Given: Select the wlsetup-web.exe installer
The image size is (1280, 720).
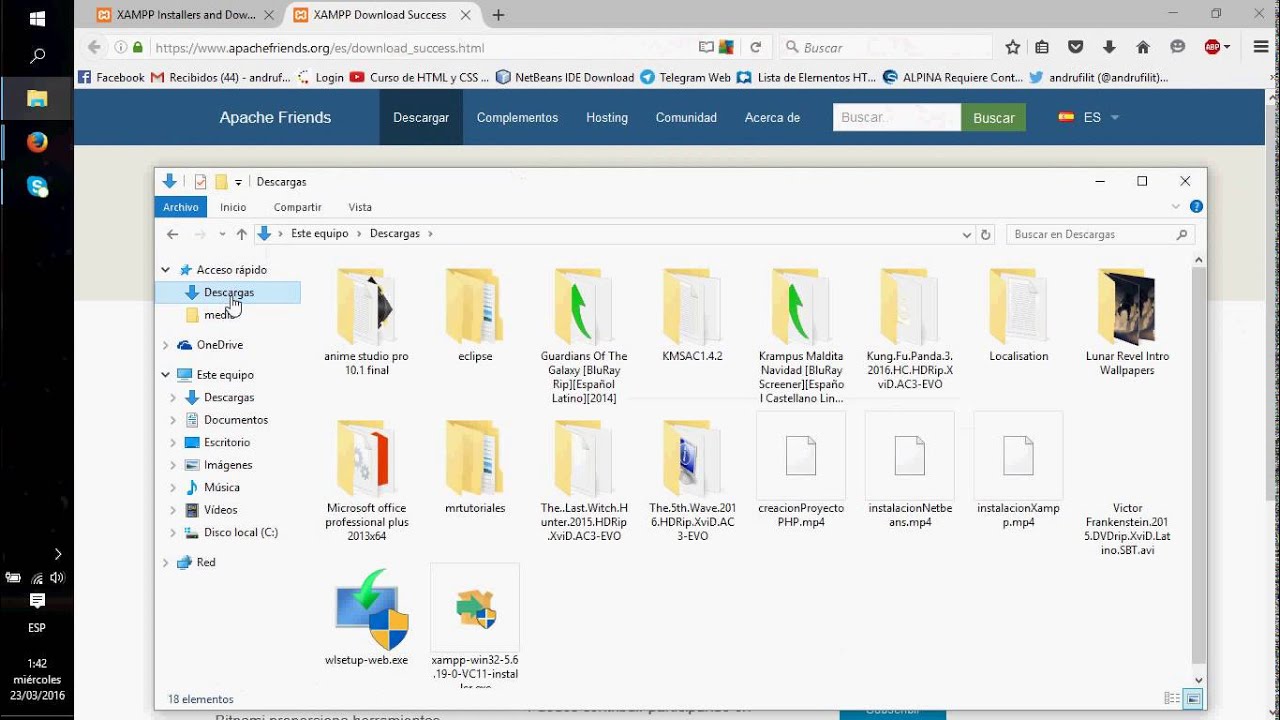Looking at the screenshot, I should click(x=366, y=617).
